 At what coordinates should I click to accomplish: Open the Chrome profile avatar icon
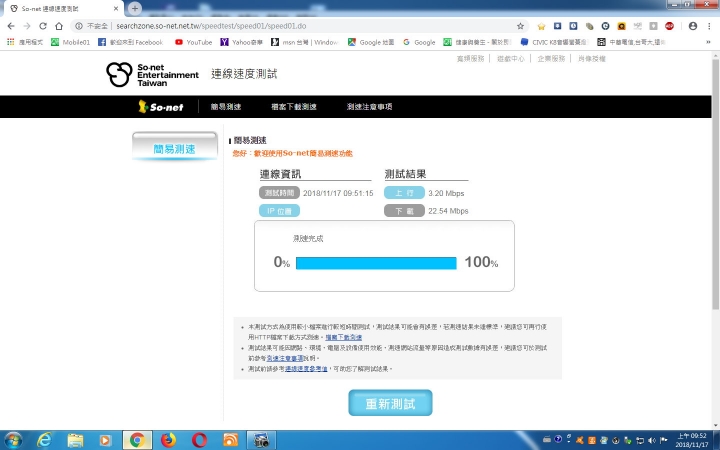pos(693,26)
